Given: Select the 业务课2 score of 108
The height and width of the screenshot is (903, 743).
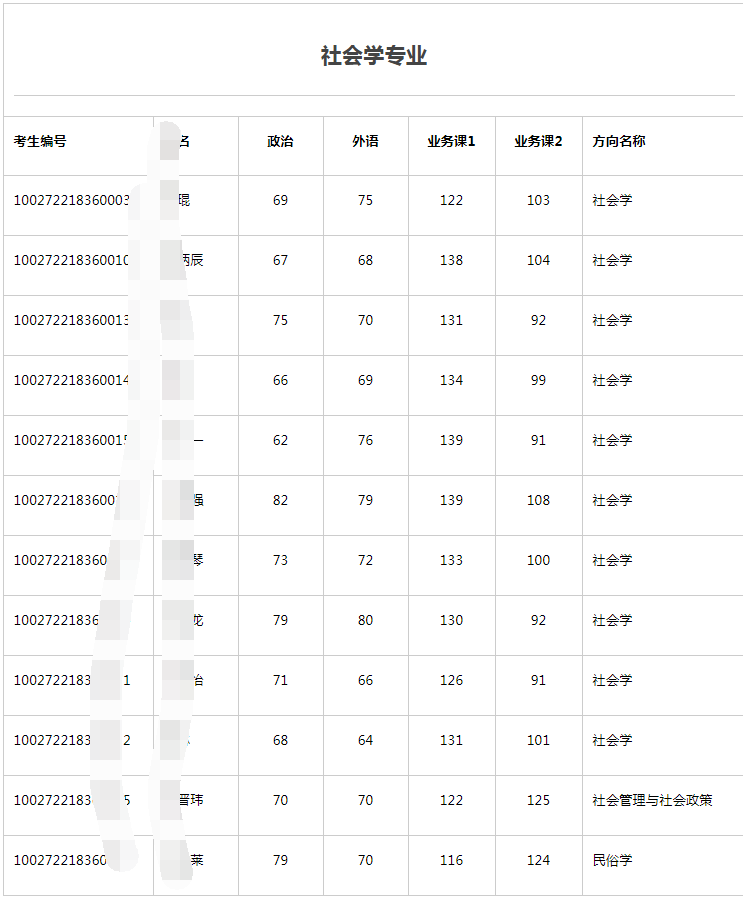Looking at the screenshot, I should [538, 500].
